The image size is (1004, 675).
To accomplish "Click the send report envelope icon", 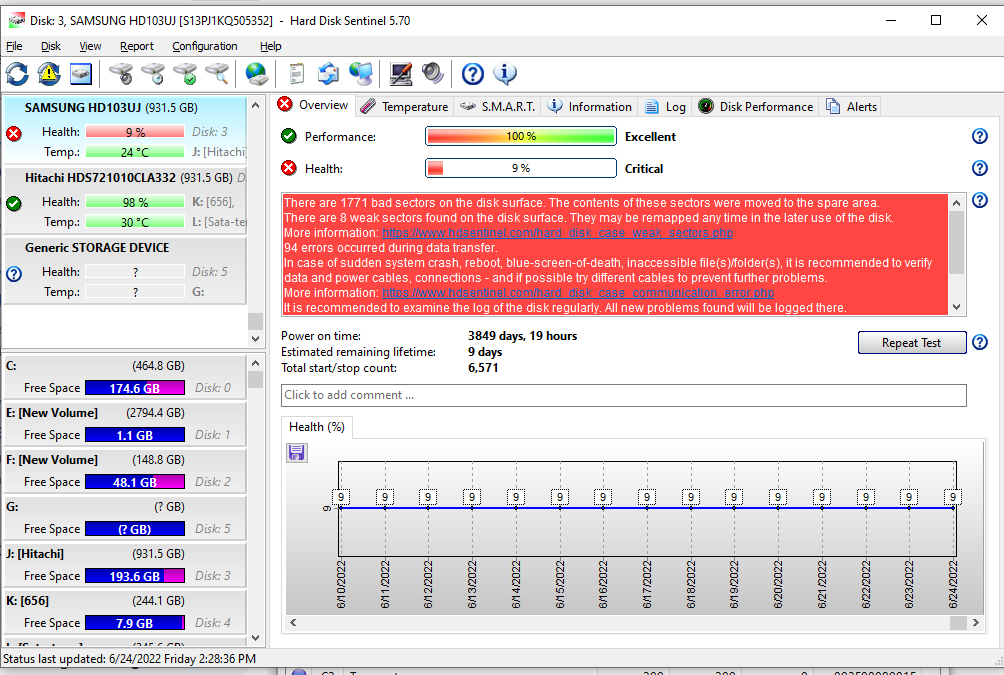I will click(328, 74).
